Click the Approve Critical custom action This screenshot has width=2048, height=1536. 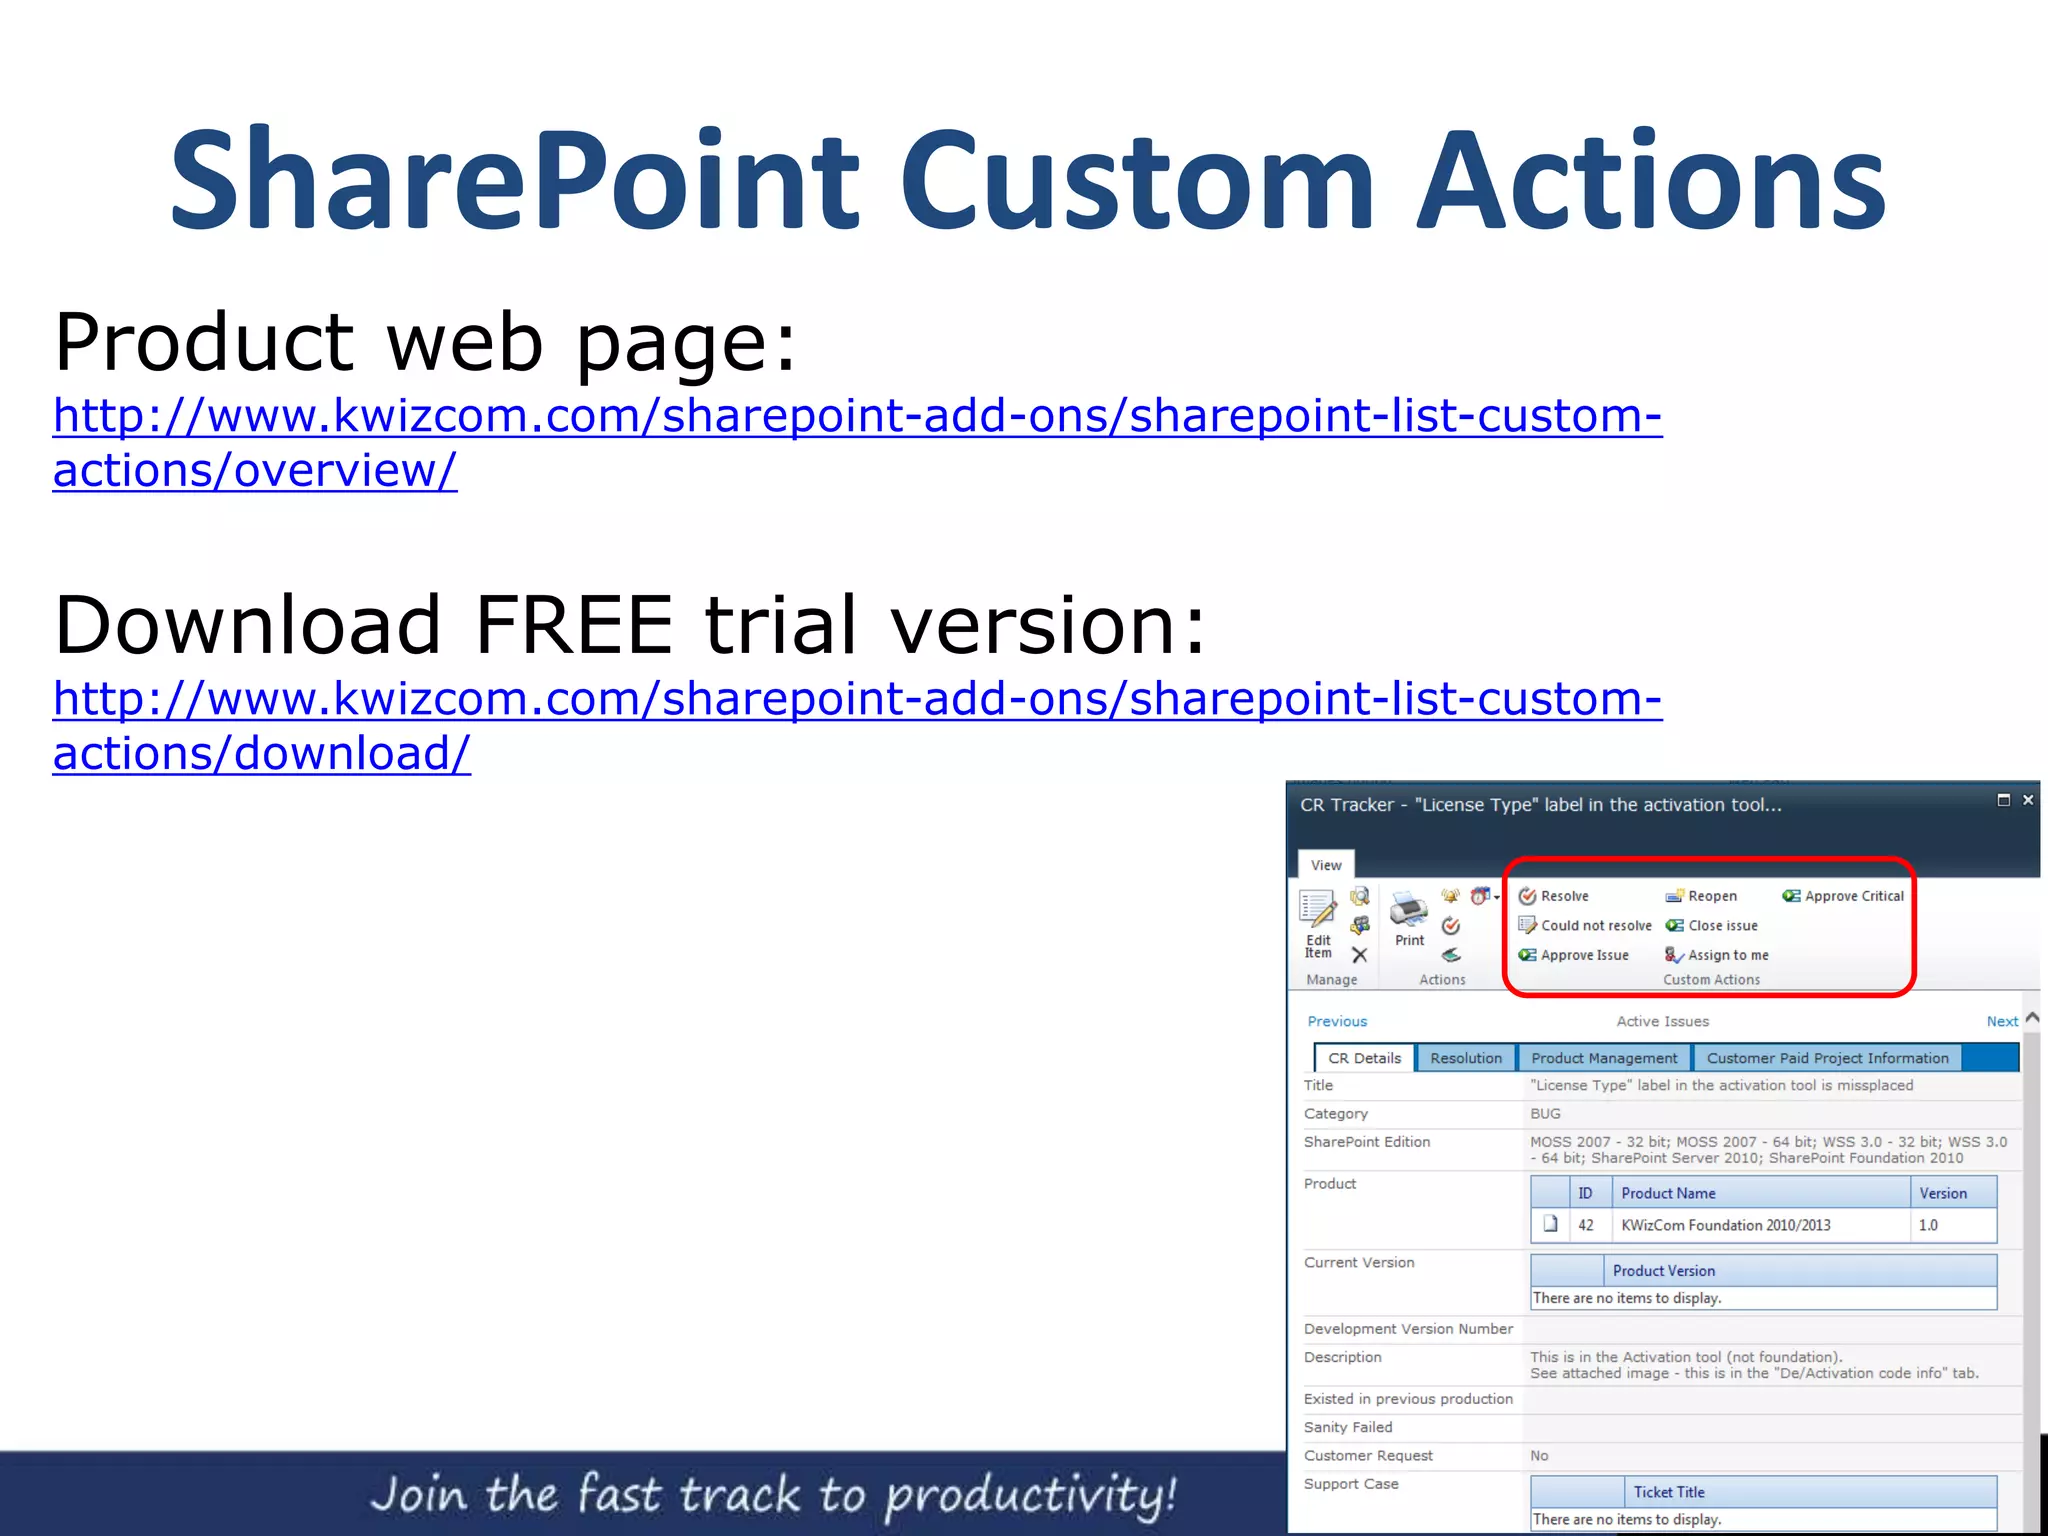pyautogui.click(x=1843, y=896)
